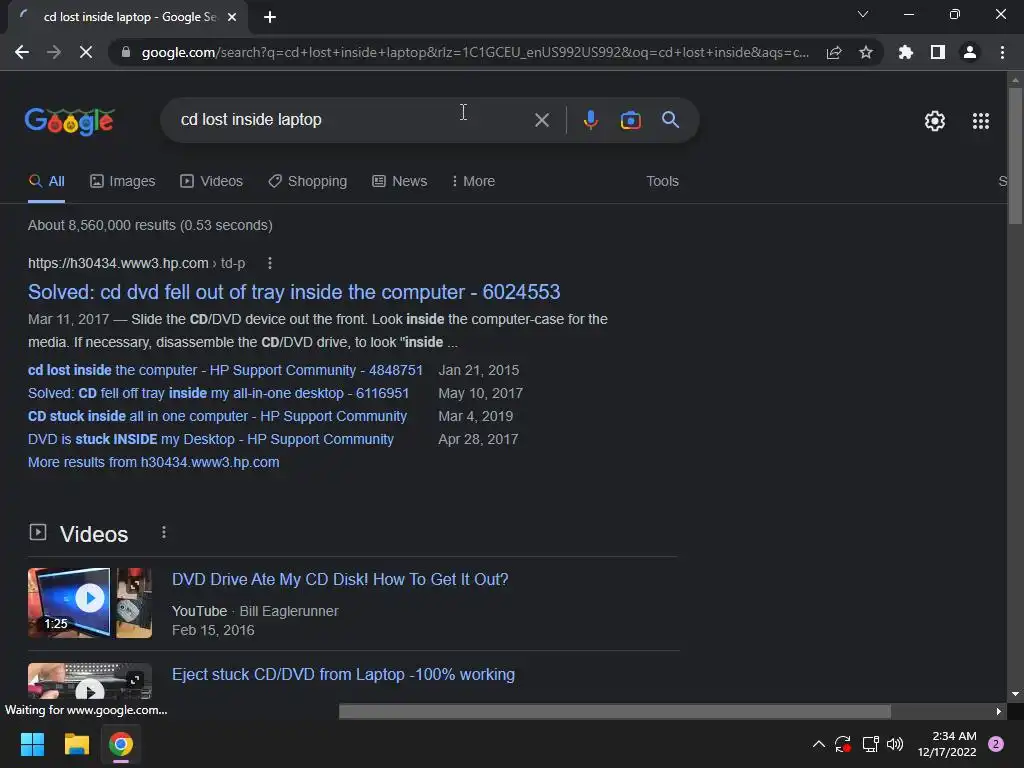1024x768 pixels.
Task: Open the site information lock icon
Action: point(126,52)
